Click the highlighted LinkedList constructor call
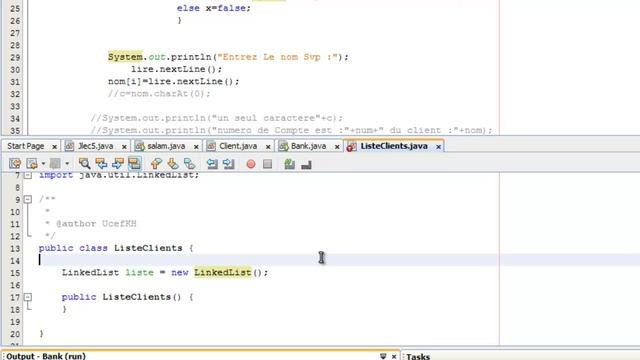Viewport: 640px width, 360px height. tap(222, 272)
